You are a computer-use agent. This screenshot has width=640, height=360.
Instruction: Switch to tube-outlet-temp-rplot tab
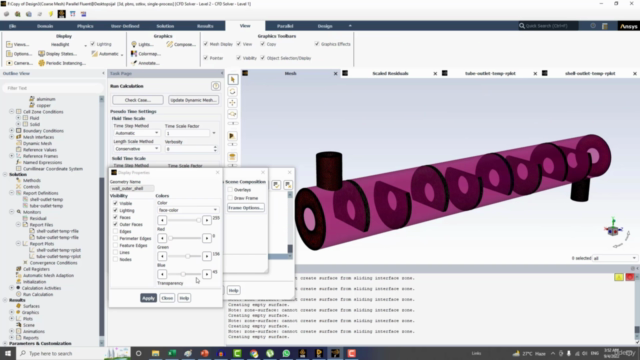(x=490, y=73)
